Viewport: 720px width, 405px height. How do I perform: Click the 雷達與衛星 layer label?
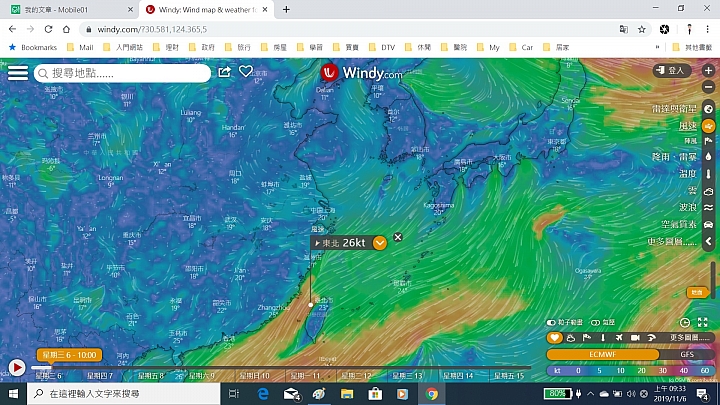(x=674, y=109)
